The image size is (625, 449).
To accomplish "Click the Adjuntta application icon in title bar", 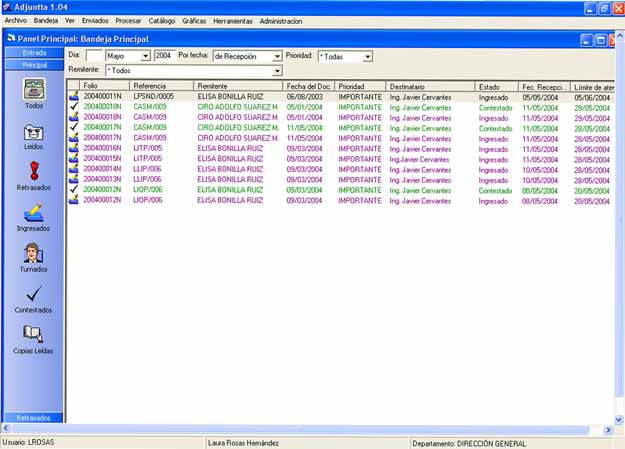I will [7, 7].
